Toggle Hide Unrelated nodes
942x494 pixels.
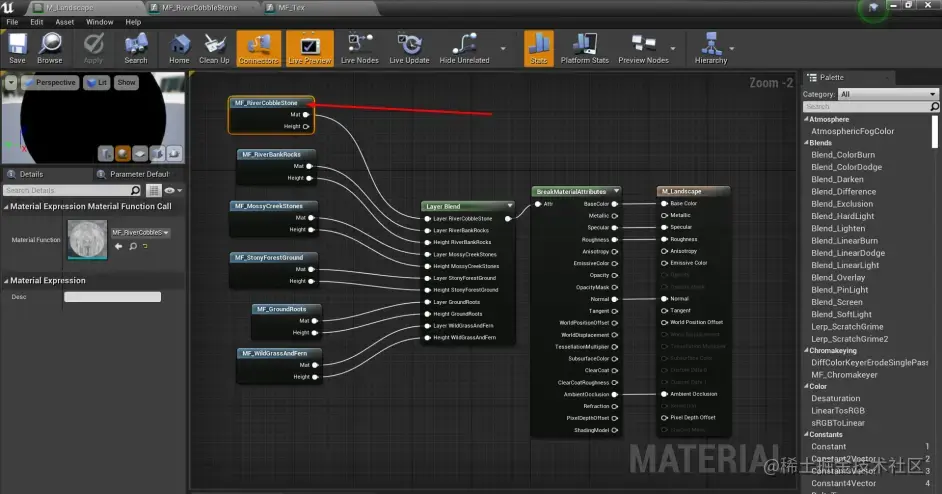[464, 48]
